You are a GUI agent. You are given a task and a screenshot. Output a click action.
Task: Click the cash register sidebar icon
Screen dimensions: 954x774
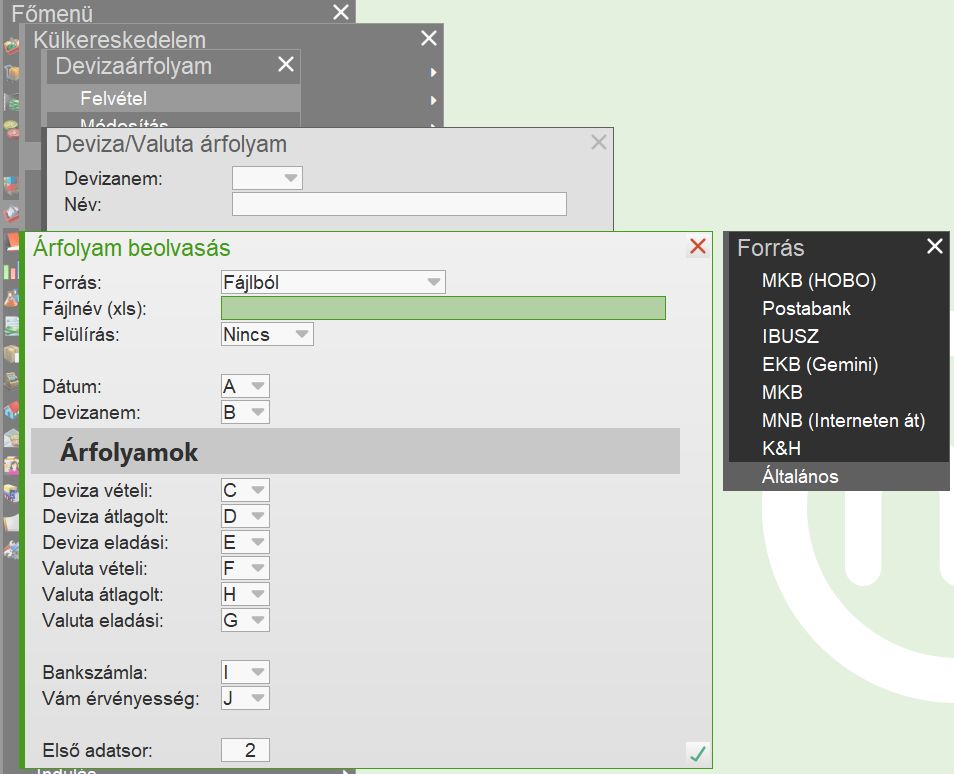(11, 382)
